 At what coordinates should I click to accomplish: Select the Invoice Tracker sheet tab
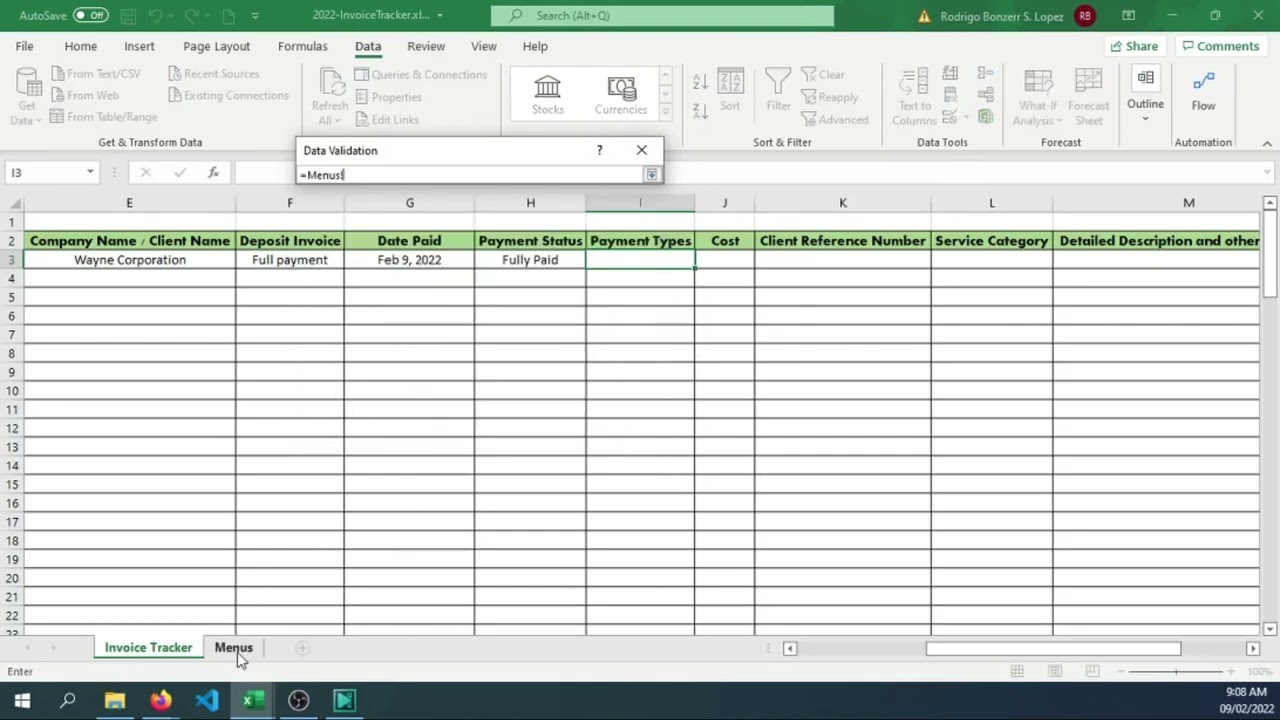coord(148,648)
